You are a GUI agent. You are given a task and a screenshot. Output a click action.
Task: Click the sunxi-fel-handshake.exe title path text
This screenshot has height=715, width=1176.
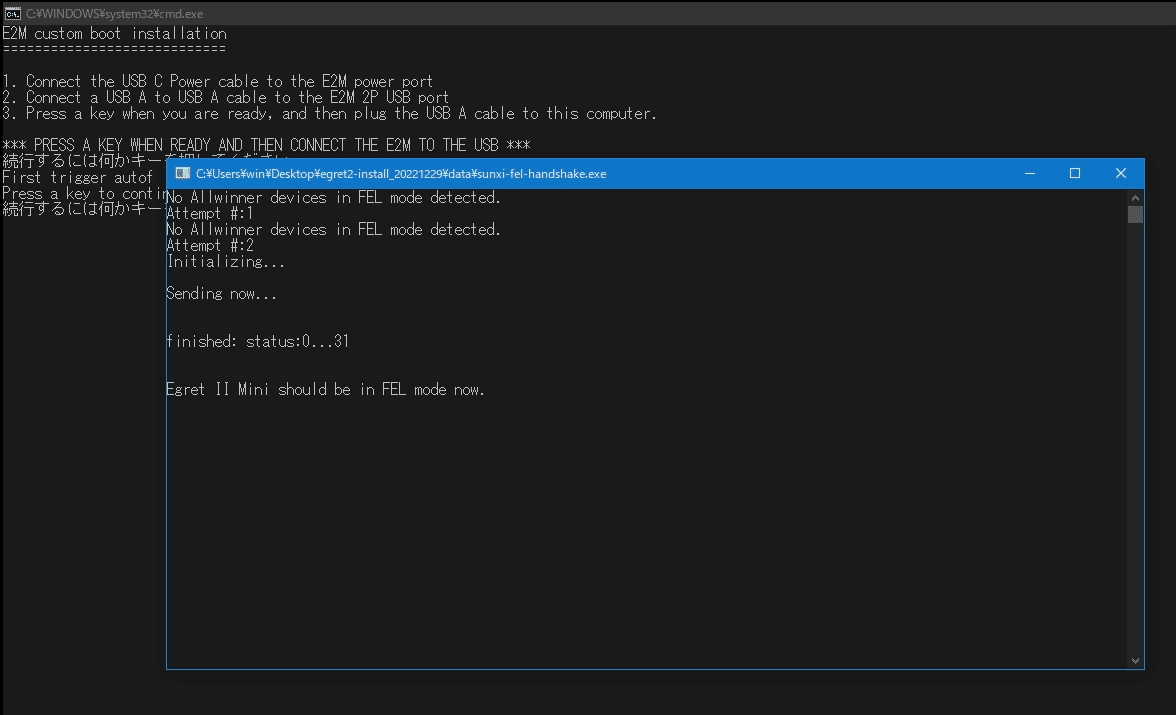(x=401, y=173)
